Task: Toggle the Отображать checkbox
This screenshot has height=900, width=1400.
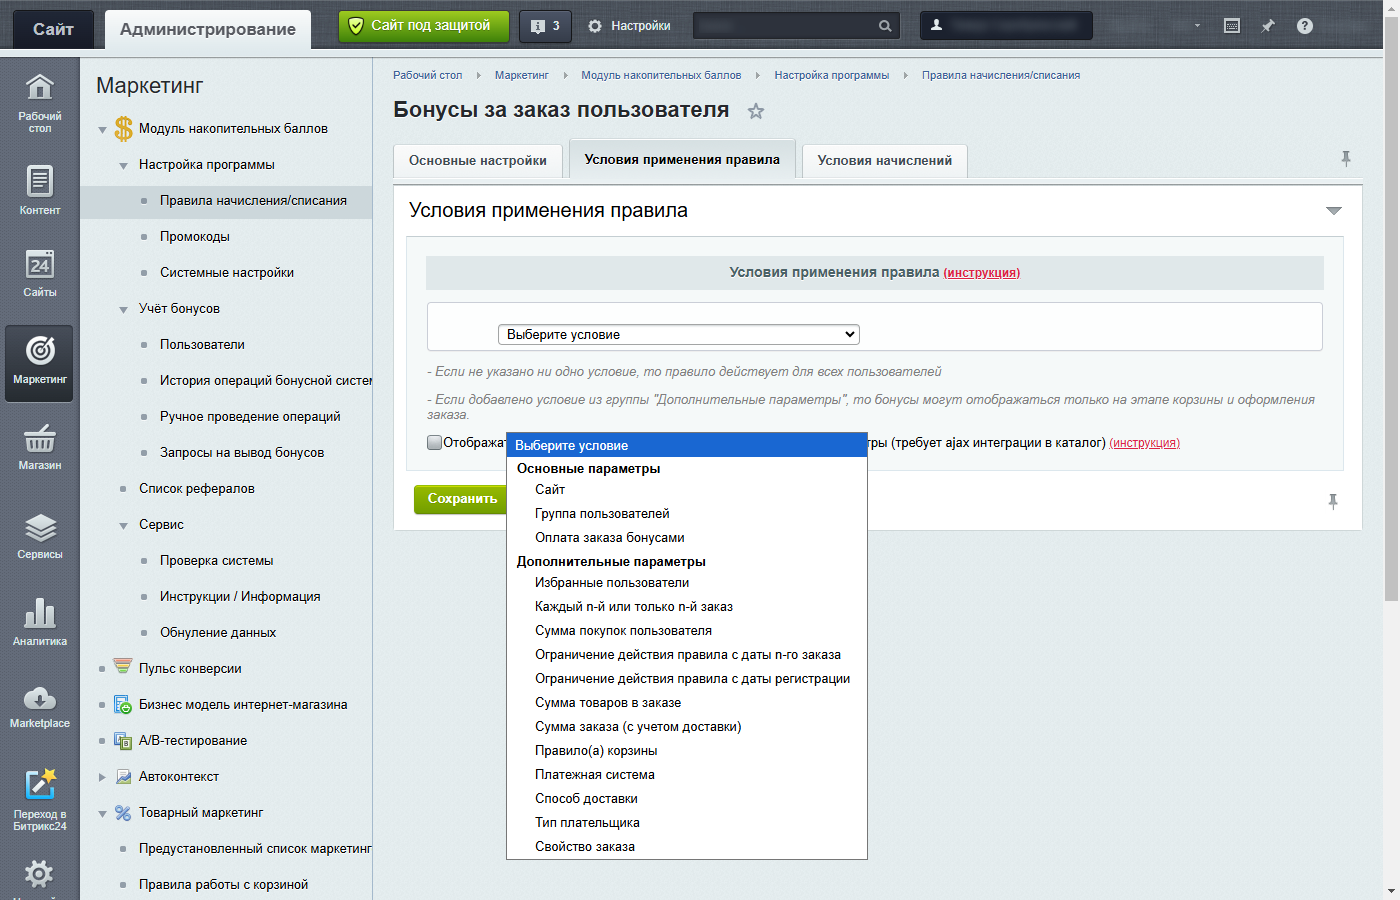Action: click(434, 442)
